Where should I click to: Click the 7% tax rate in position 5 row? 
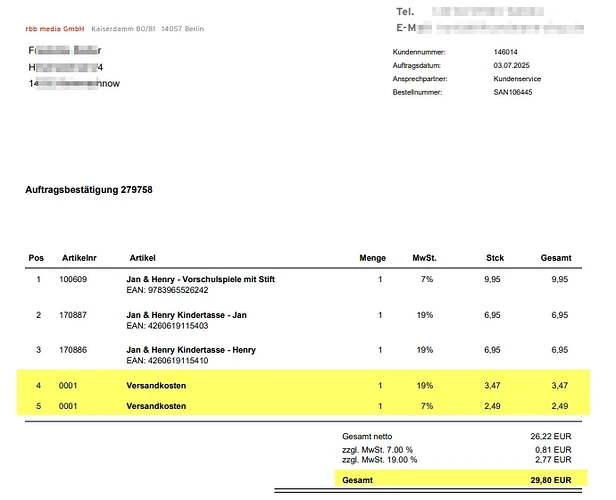point(427,406)
